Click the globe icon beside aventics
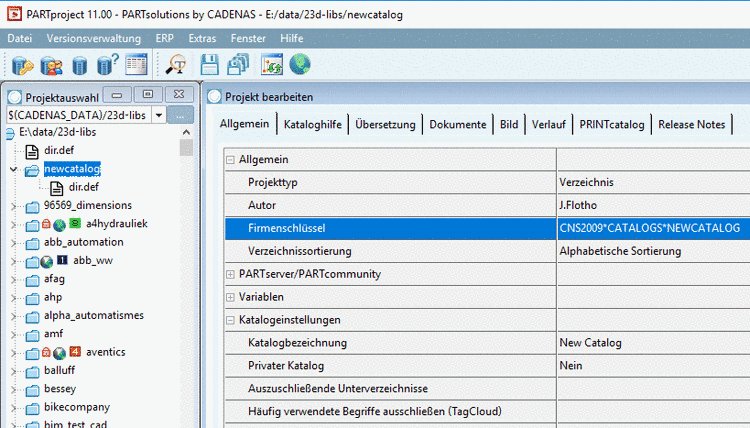This screenshot has width=750, height=428. [x=59, y=353]
